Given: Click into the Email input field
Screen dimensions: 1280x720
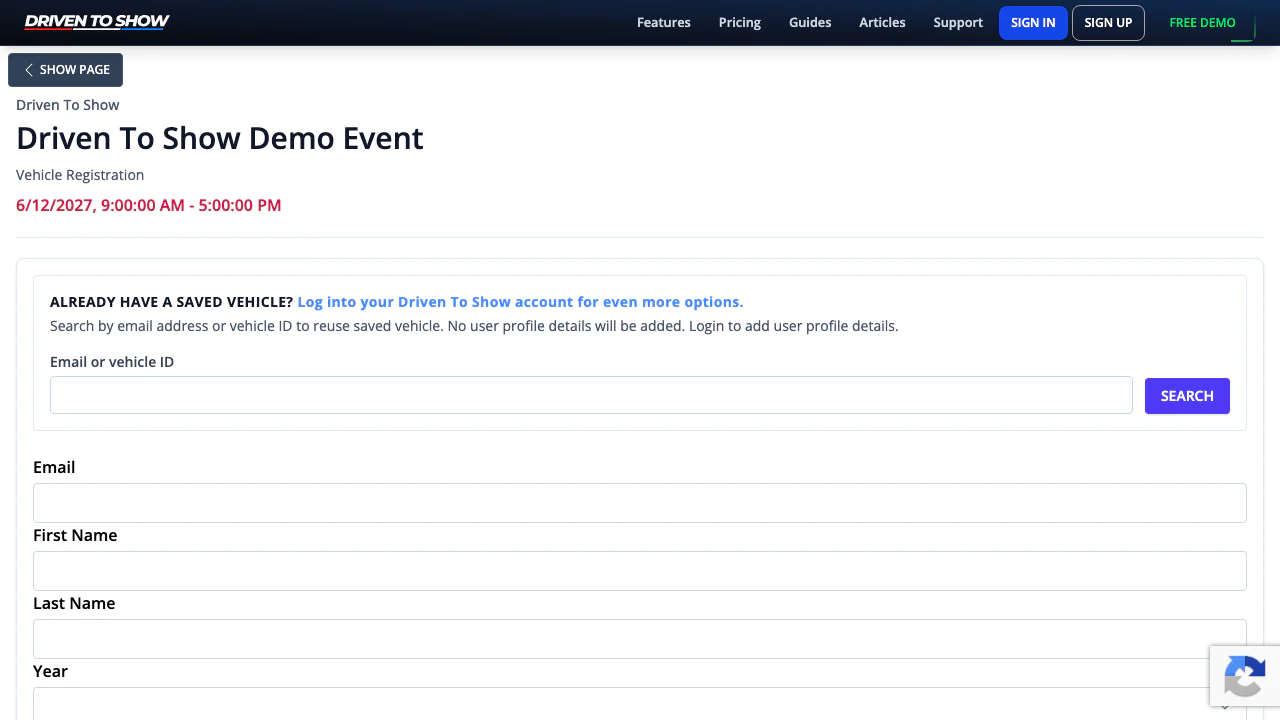Looking at the screenshot, I should 640,503.
